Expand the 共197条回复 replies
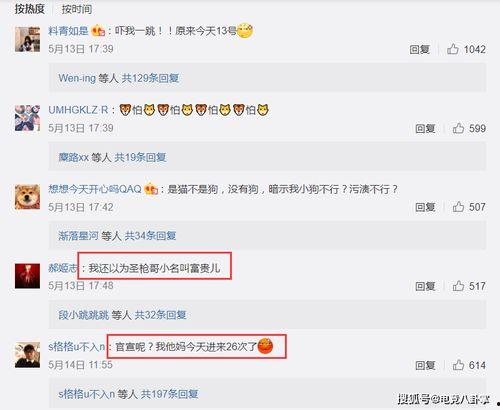The width and height of the screenshot is (500, 410). (x=169, y=394)
